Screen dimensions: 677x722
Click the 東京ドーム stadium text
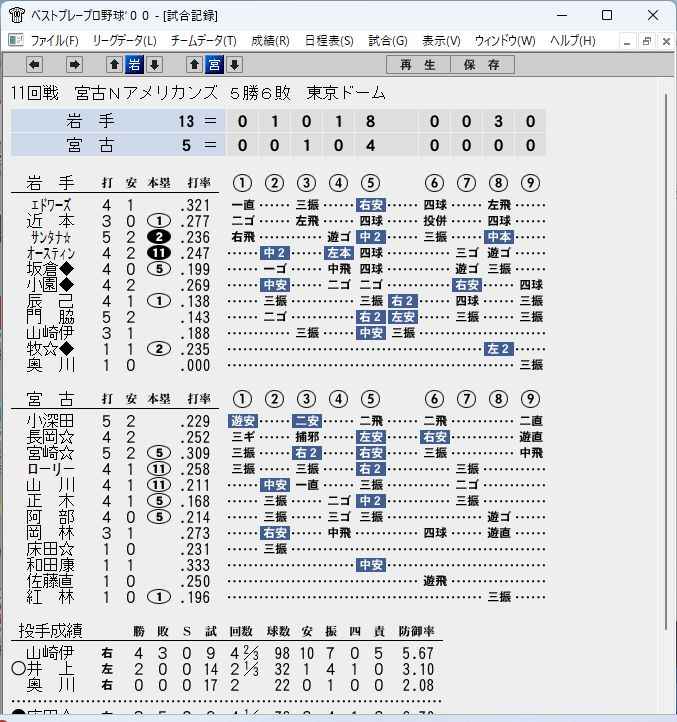click(346, 93)
